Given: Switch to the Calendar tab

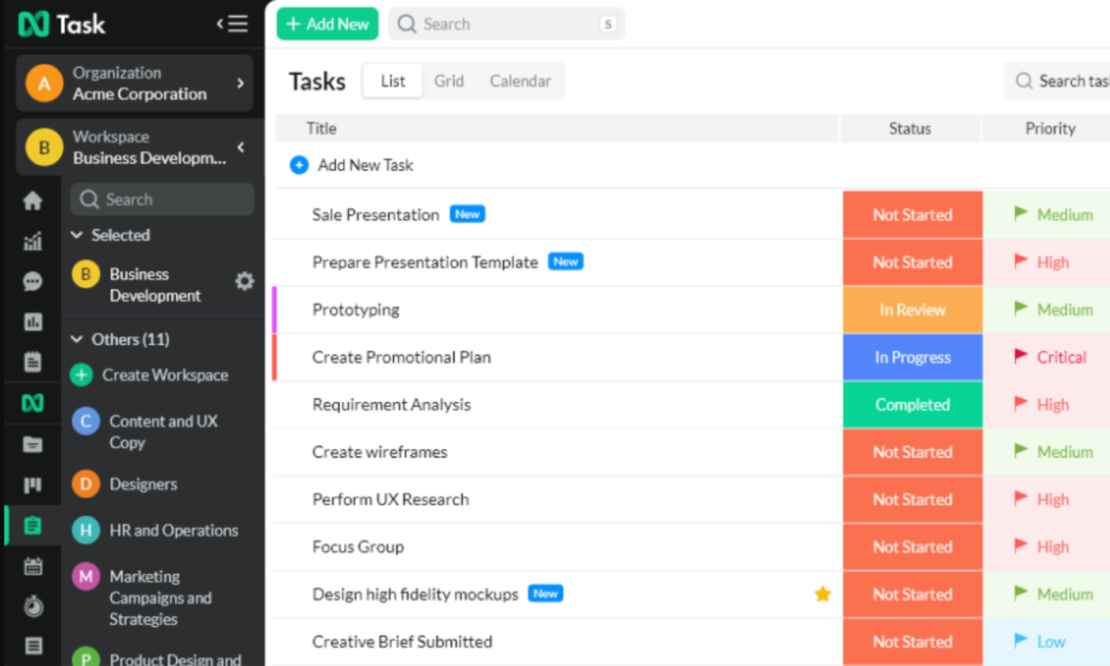Looking at the screenshot, I should pos(520,81).
